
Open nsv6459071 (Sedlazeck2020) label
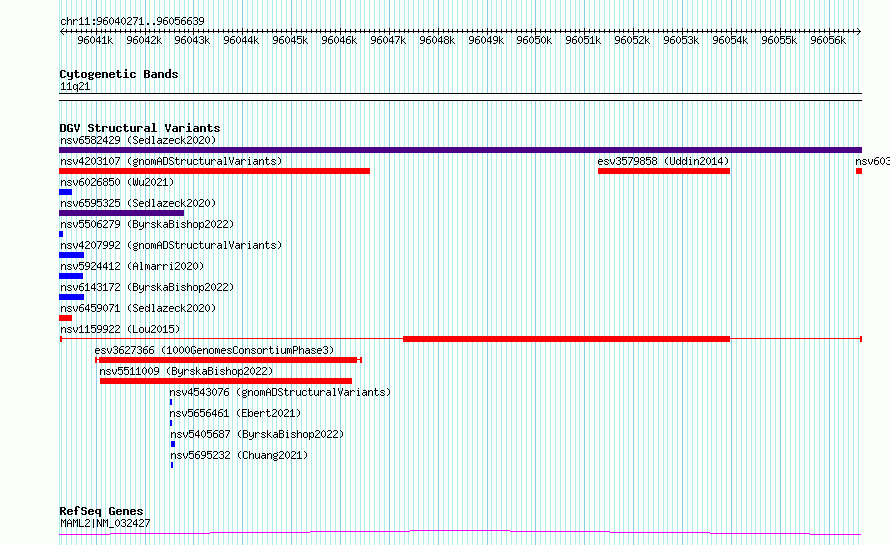click(x=138, y=308)
